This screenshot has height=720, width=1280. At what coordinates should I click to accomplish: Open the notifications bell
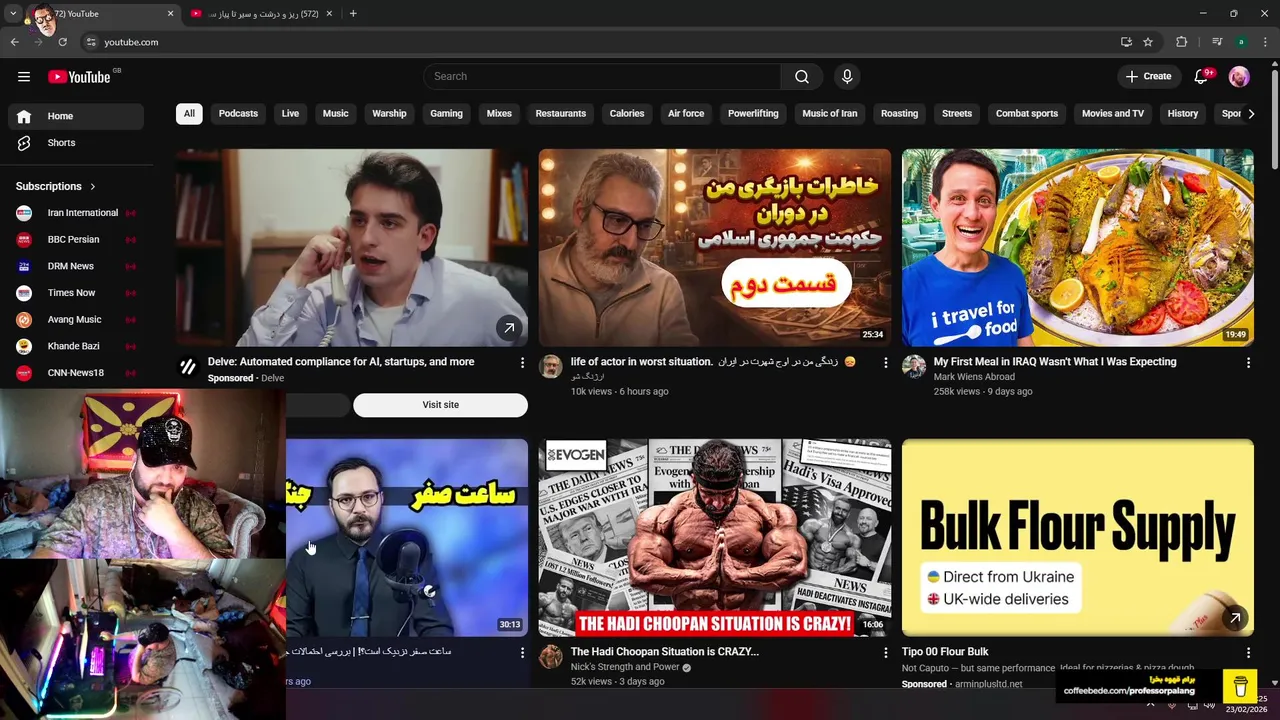click(1202, 76)
